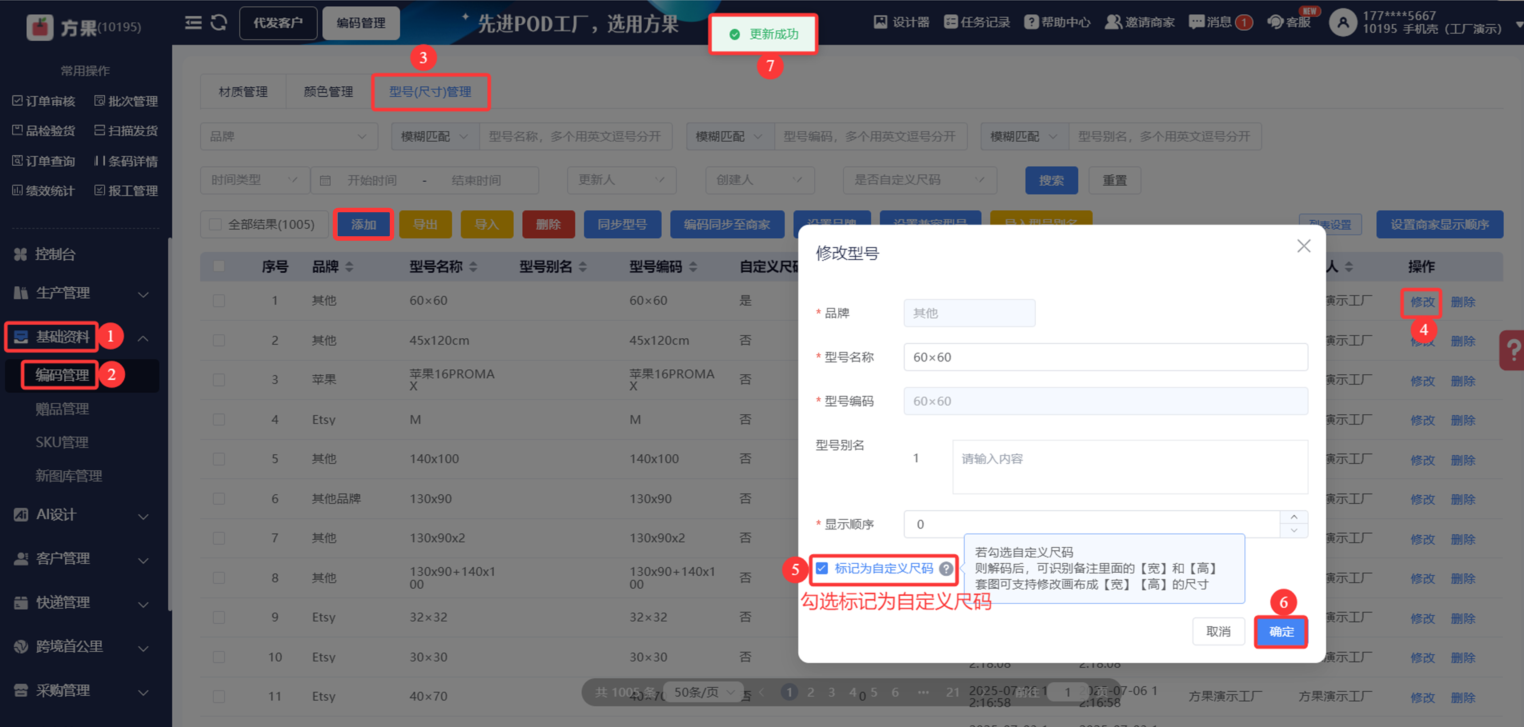Go to SKU管理 in the sidebar
This screenshot has width=1524, height=727.
click(x=63, y=443)
